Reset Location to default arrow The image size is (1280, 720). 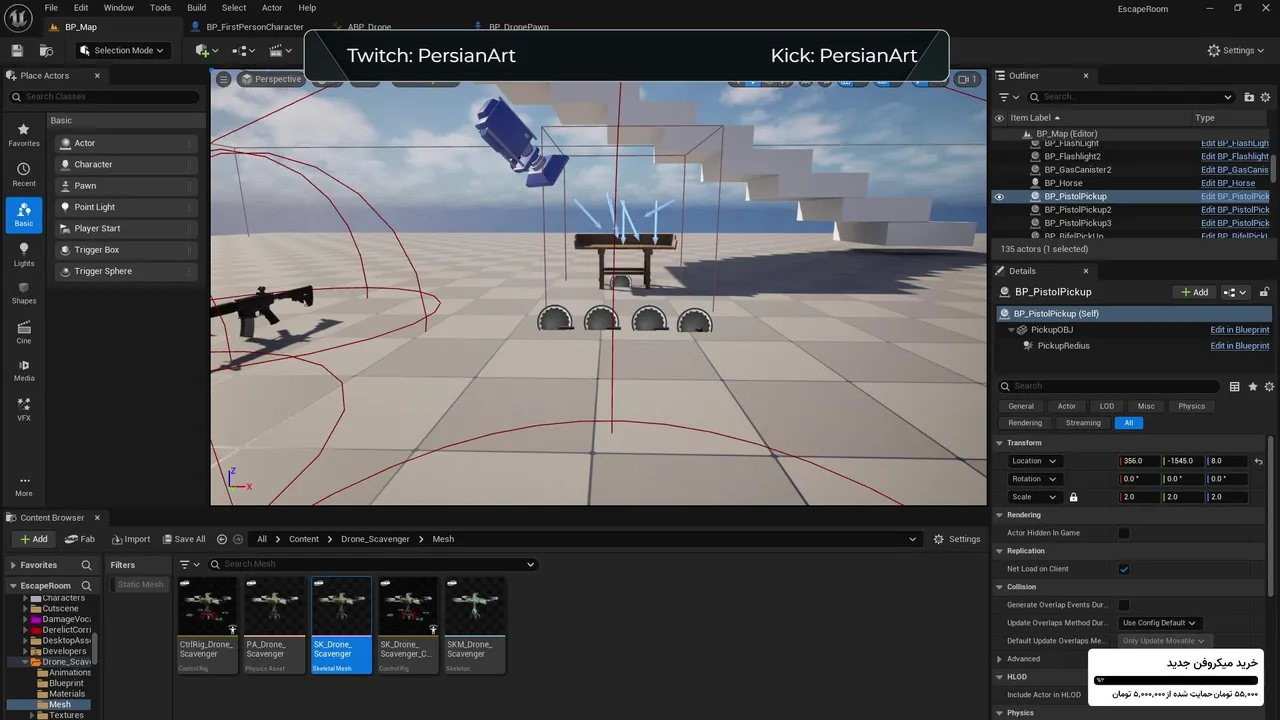[1259, 461]
